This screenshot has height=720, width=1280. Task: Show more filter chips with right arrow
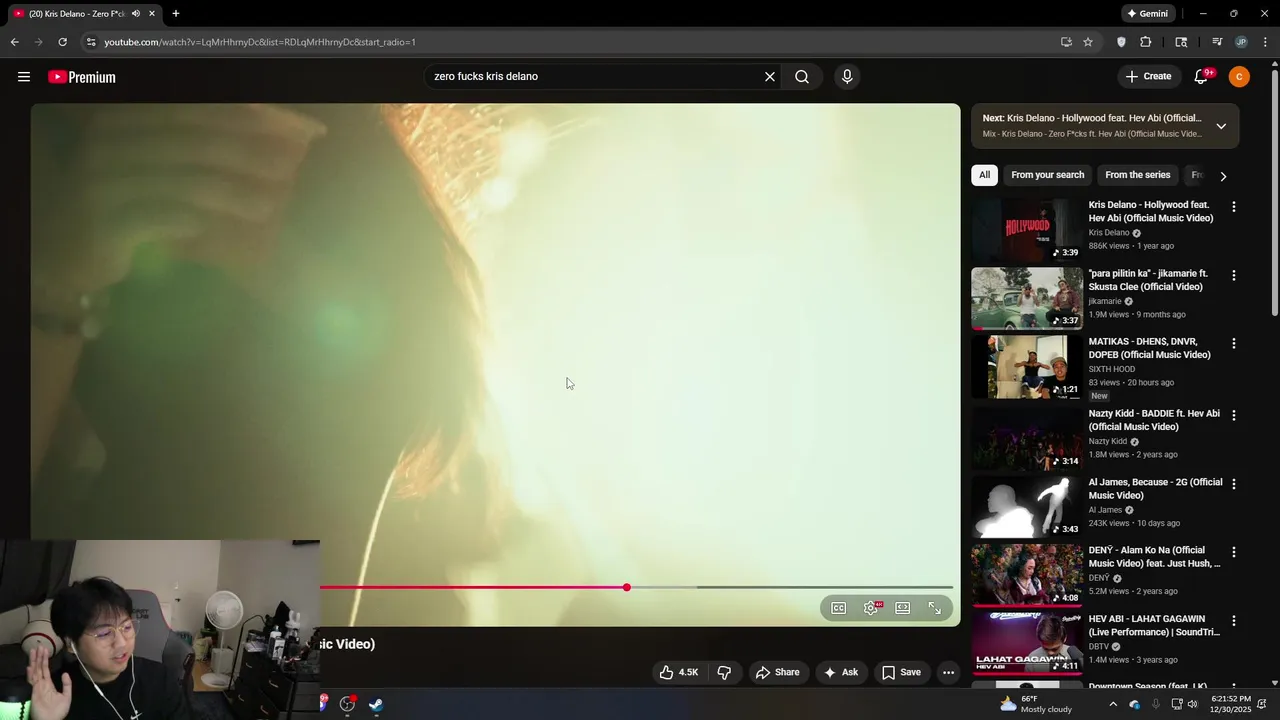pos(1223,176)
